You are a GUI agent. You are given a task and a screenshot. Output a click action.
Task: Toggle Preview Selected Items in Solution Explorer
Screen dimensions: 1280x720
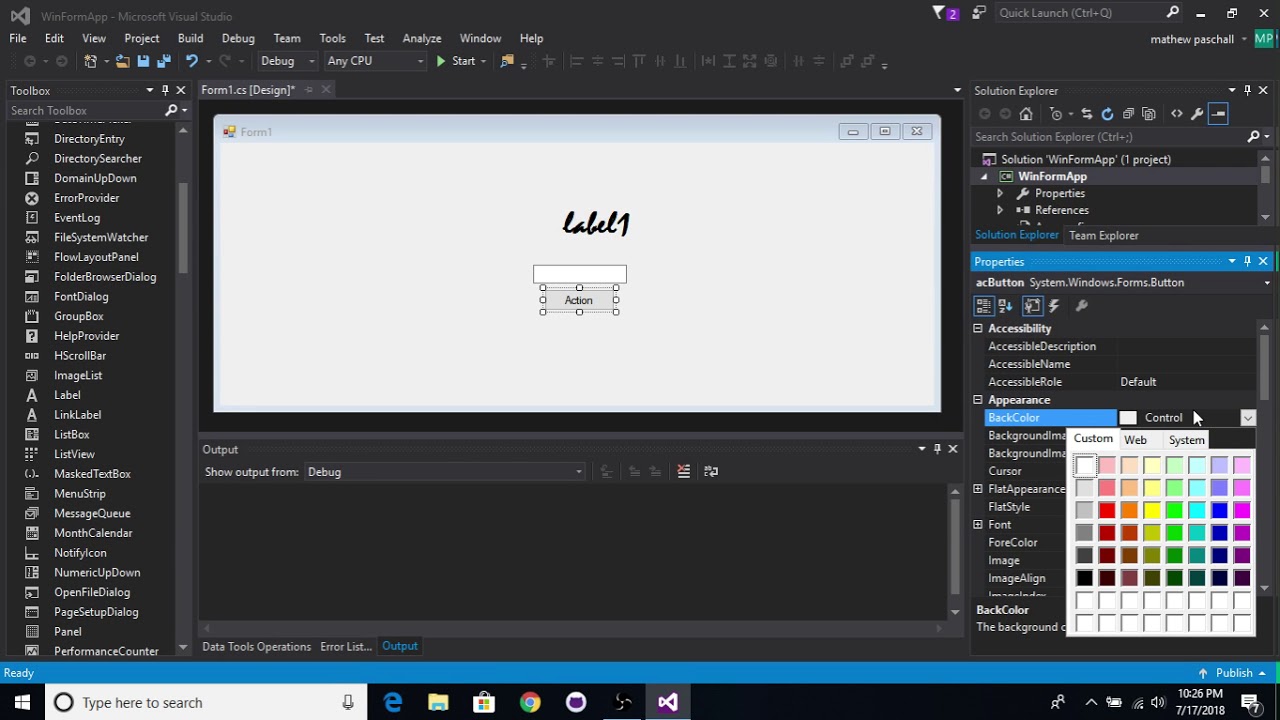tap(1218, 114)
